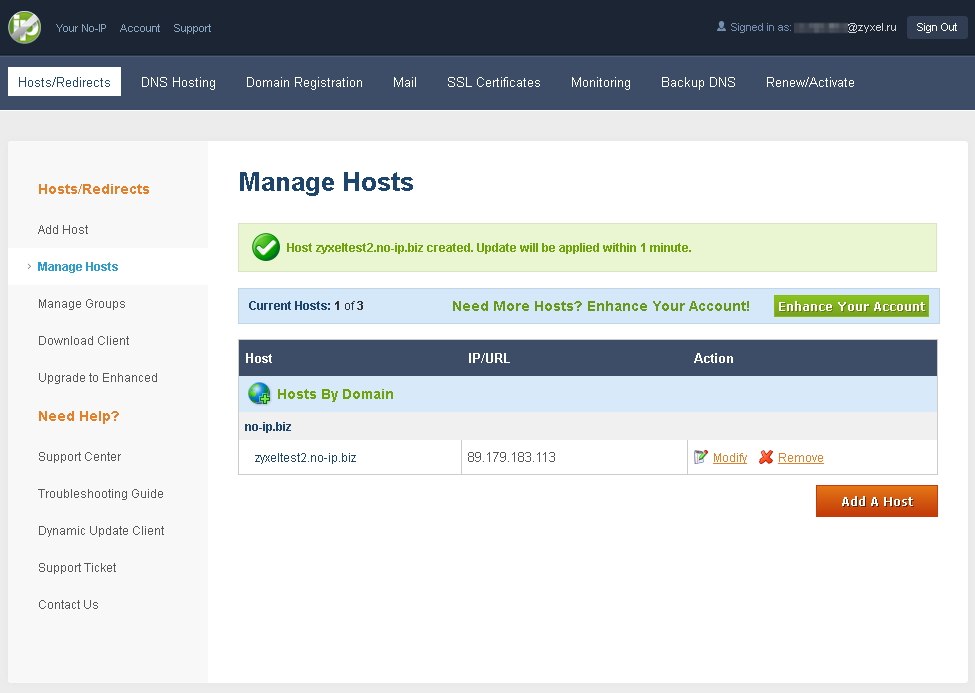Screen dimensions: 975x693
Task: Go to the Monitoring tab
Action: (600, 82)
